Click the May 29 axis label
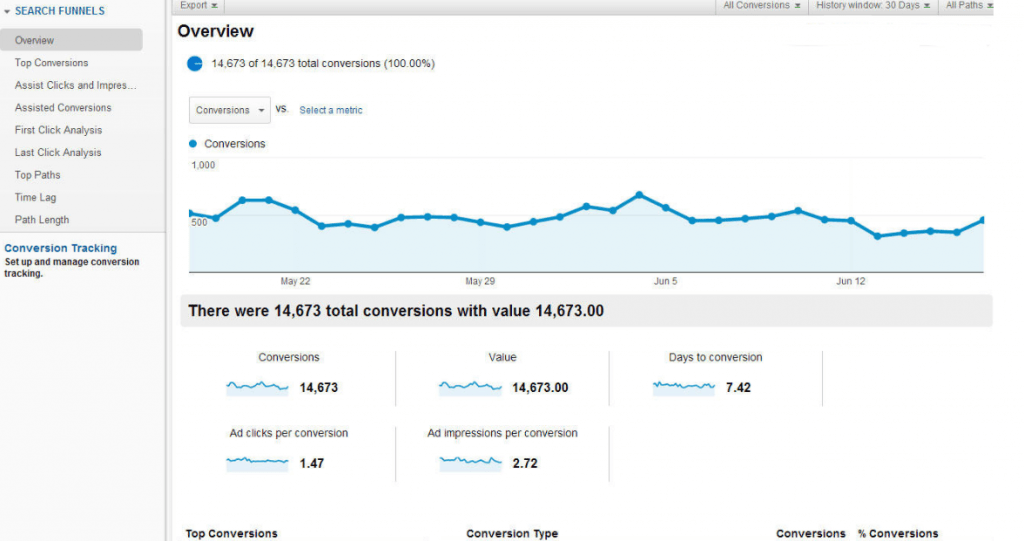 pos(480,282)
